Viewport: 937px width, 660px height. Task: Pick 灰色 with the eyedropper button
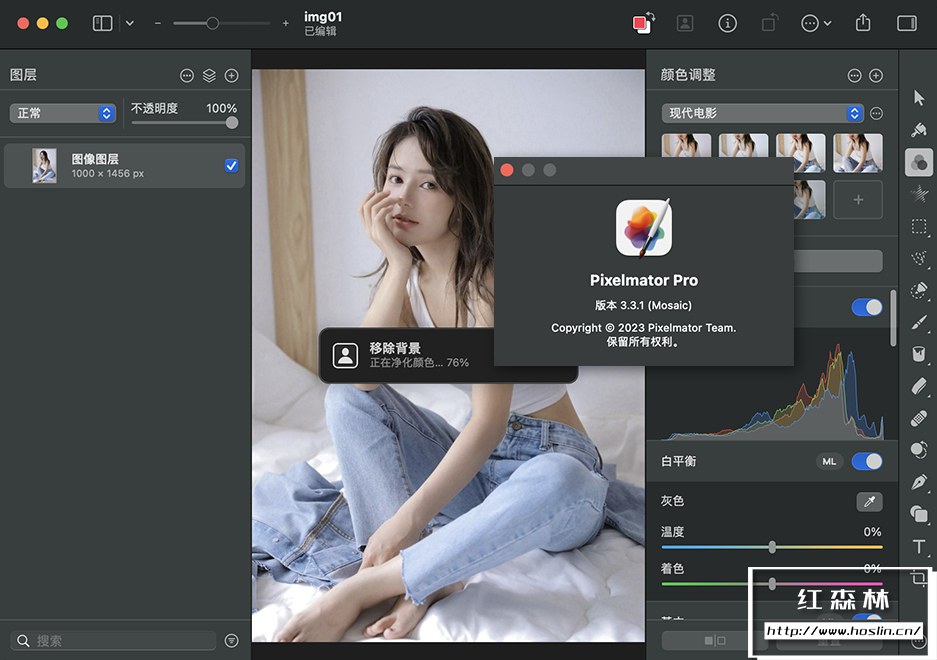(x=869, y=502)
